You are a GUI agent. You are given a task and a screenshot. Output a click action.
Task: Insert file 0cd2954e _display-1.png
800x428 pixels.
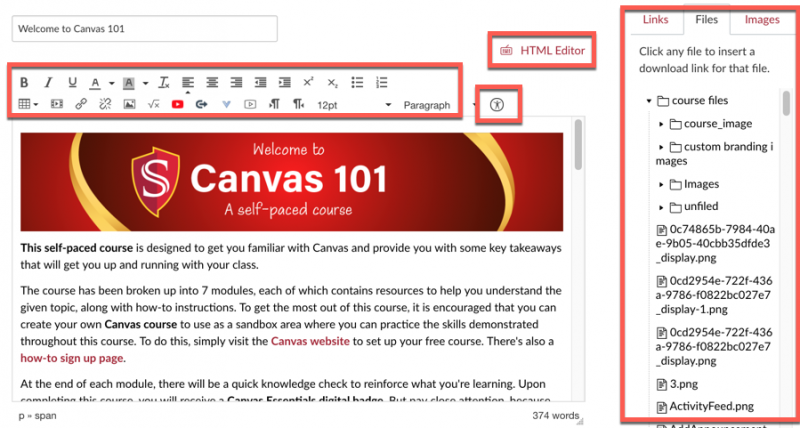pos(714,295)
